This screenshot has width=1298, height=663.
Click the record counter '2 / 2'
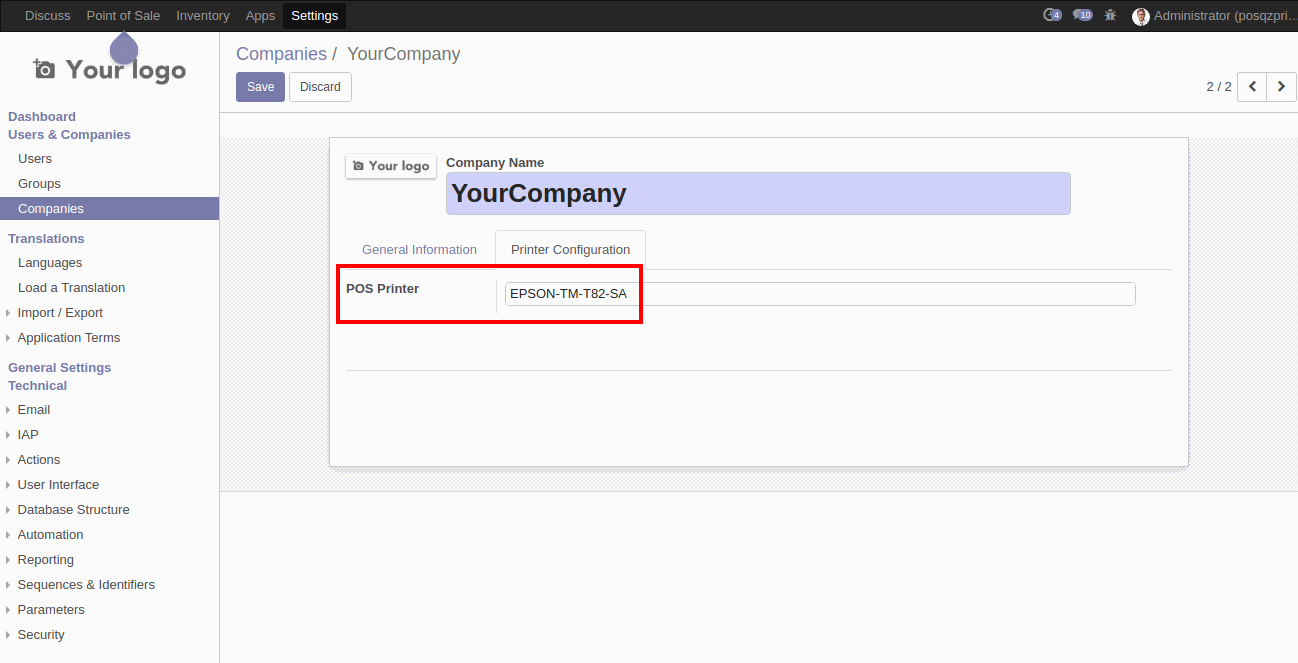point(1219,87)
